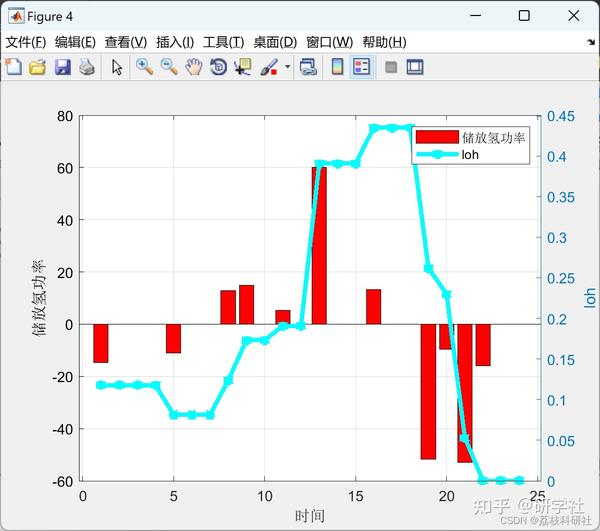Image resolution: width=600 pixels, height=531 pixels.
Task: Click the 80 left axis tick label
Action: click(x=65, y=116)
